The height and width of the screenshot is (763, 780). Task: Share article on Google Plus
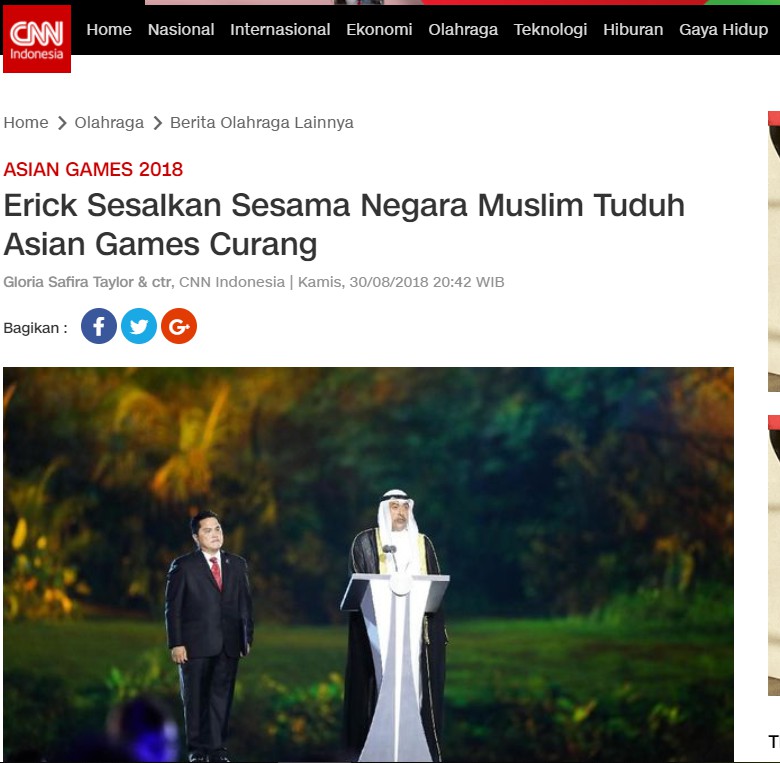point(179,326)
